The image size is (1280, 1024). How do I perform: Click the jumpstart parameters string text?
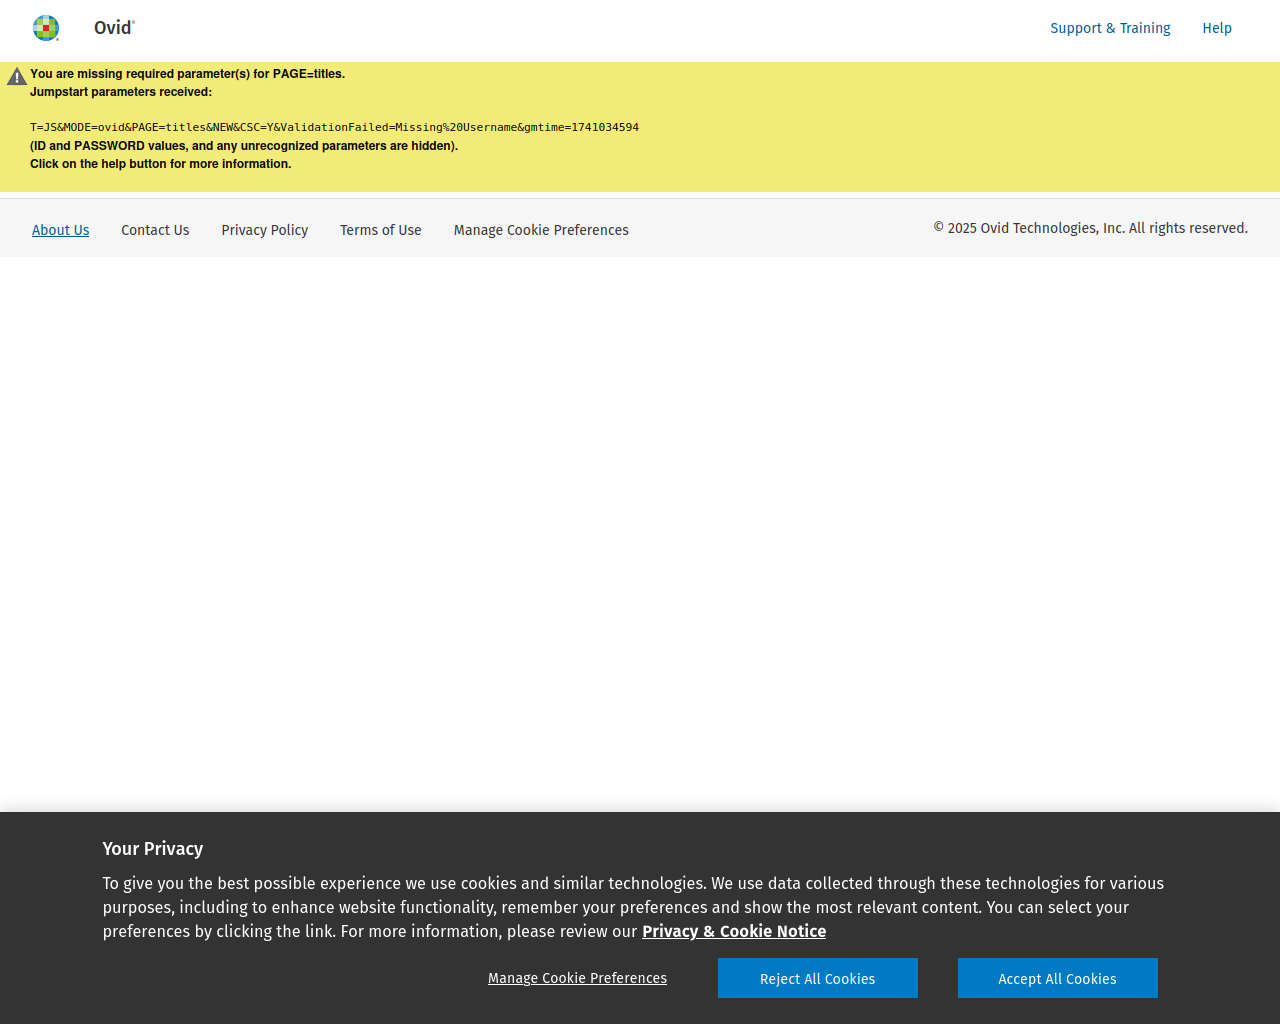334,128
